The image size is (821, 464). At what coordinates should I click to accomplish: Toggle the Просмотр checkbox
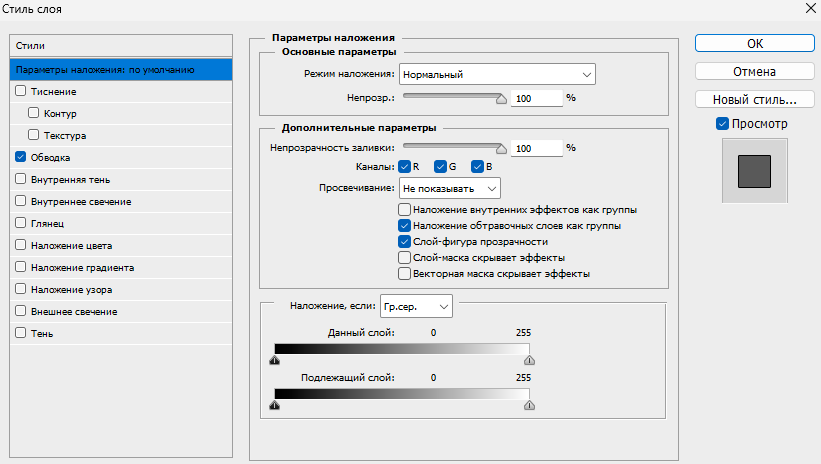723,124
